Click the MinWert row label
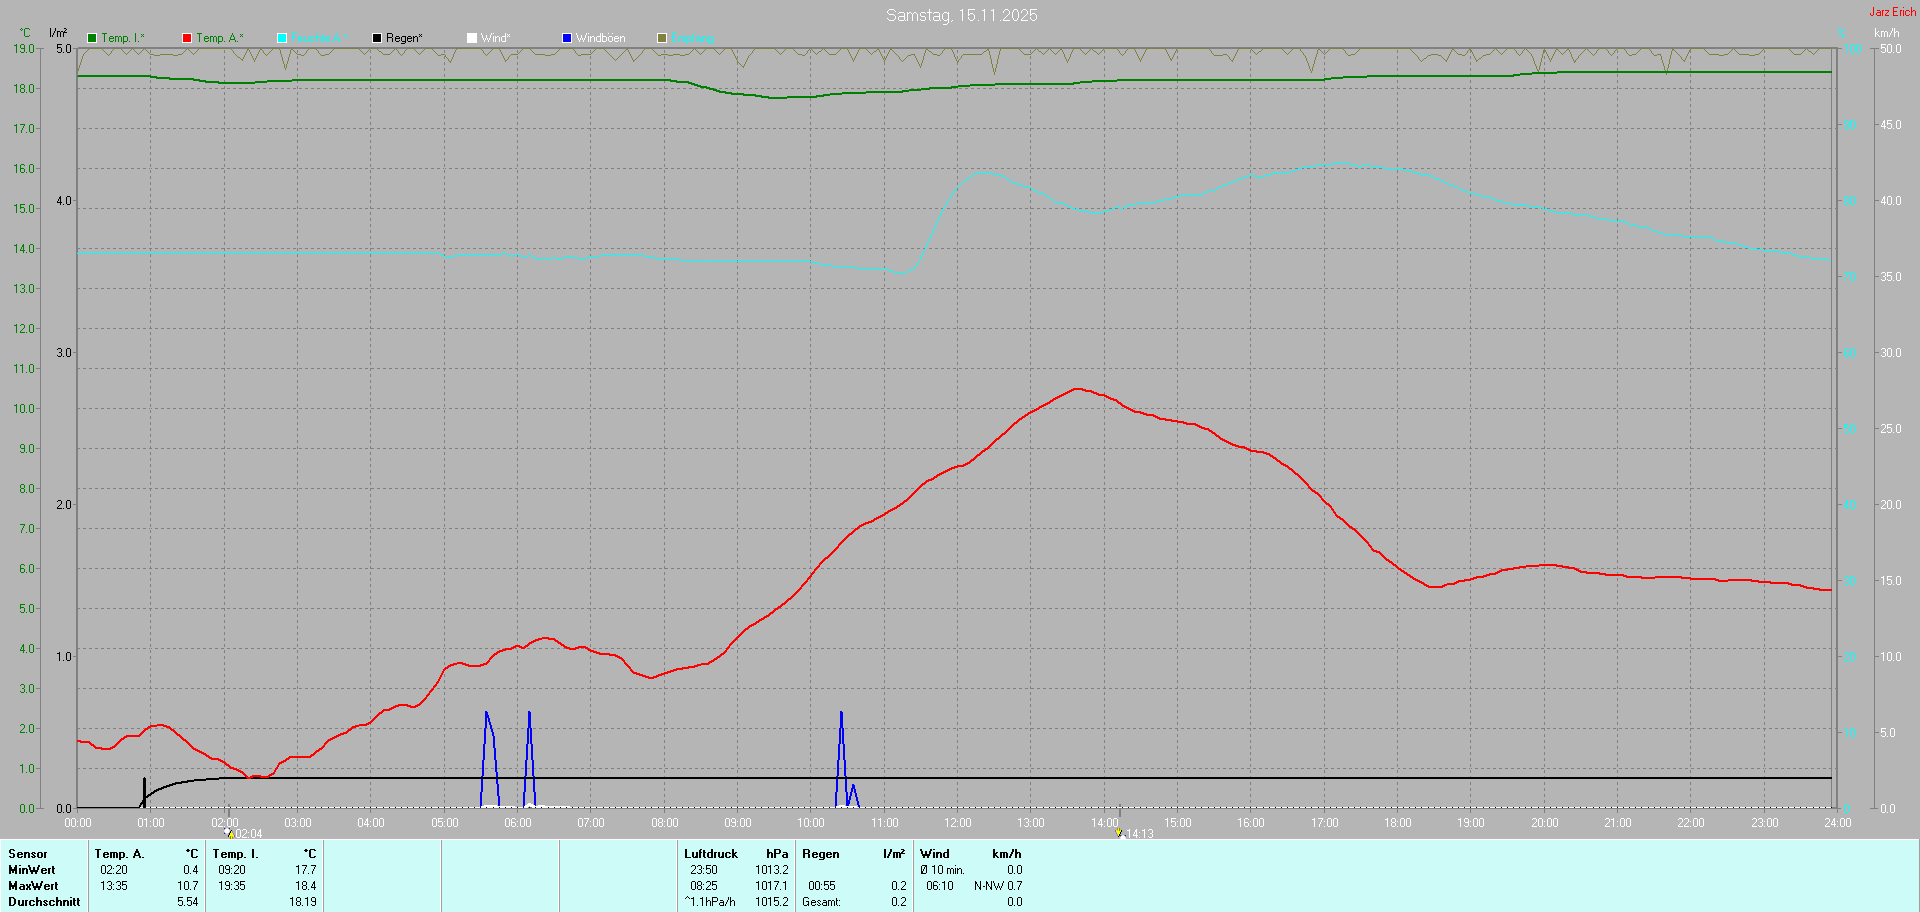The image size is (1920, 912). coord(32,870)
